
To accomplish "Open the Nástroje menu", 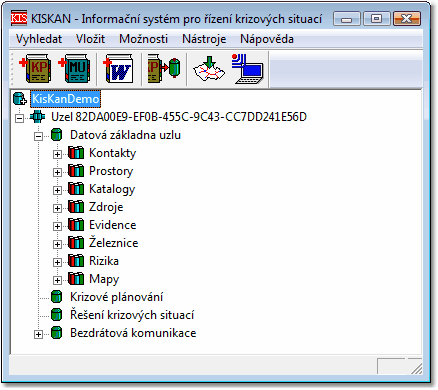I will pyautogui.click(x=204, y=39).
